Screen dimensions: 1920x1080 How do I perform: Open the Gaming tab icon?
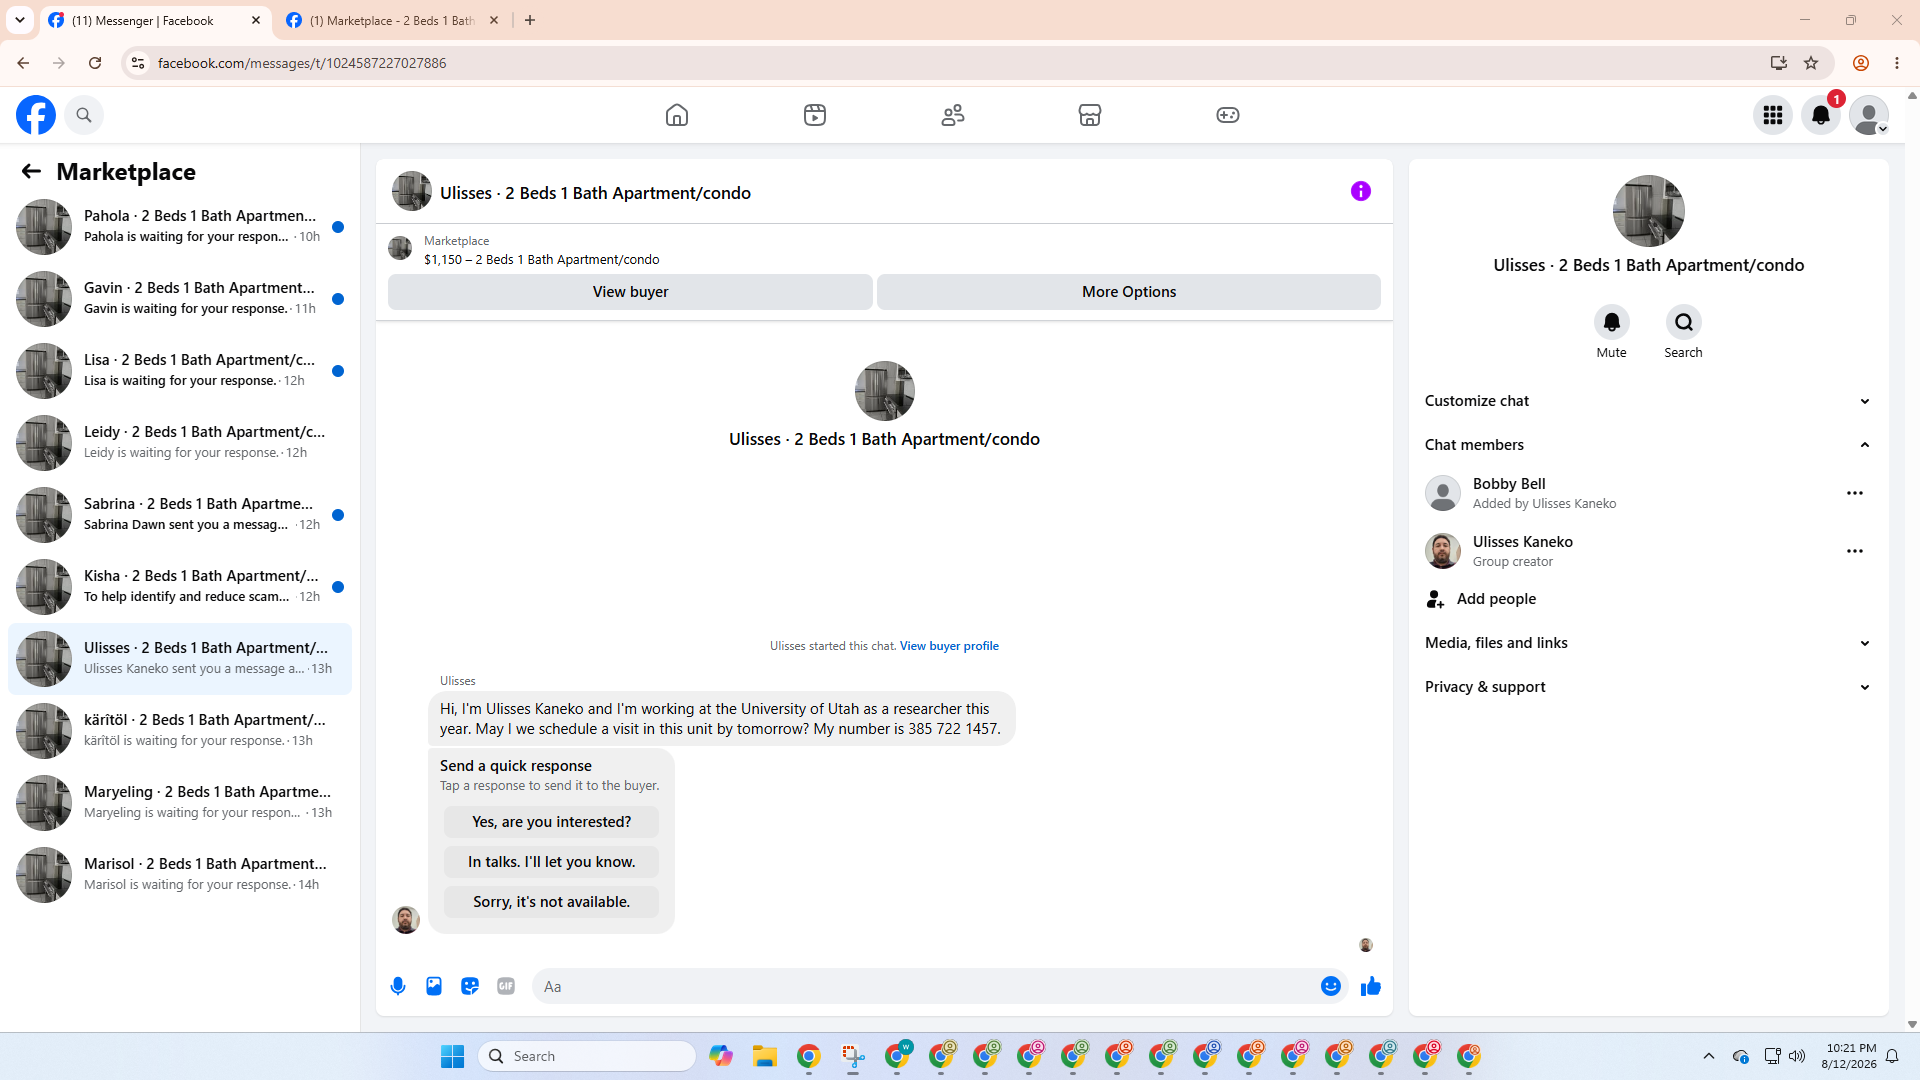(1228, 115)
